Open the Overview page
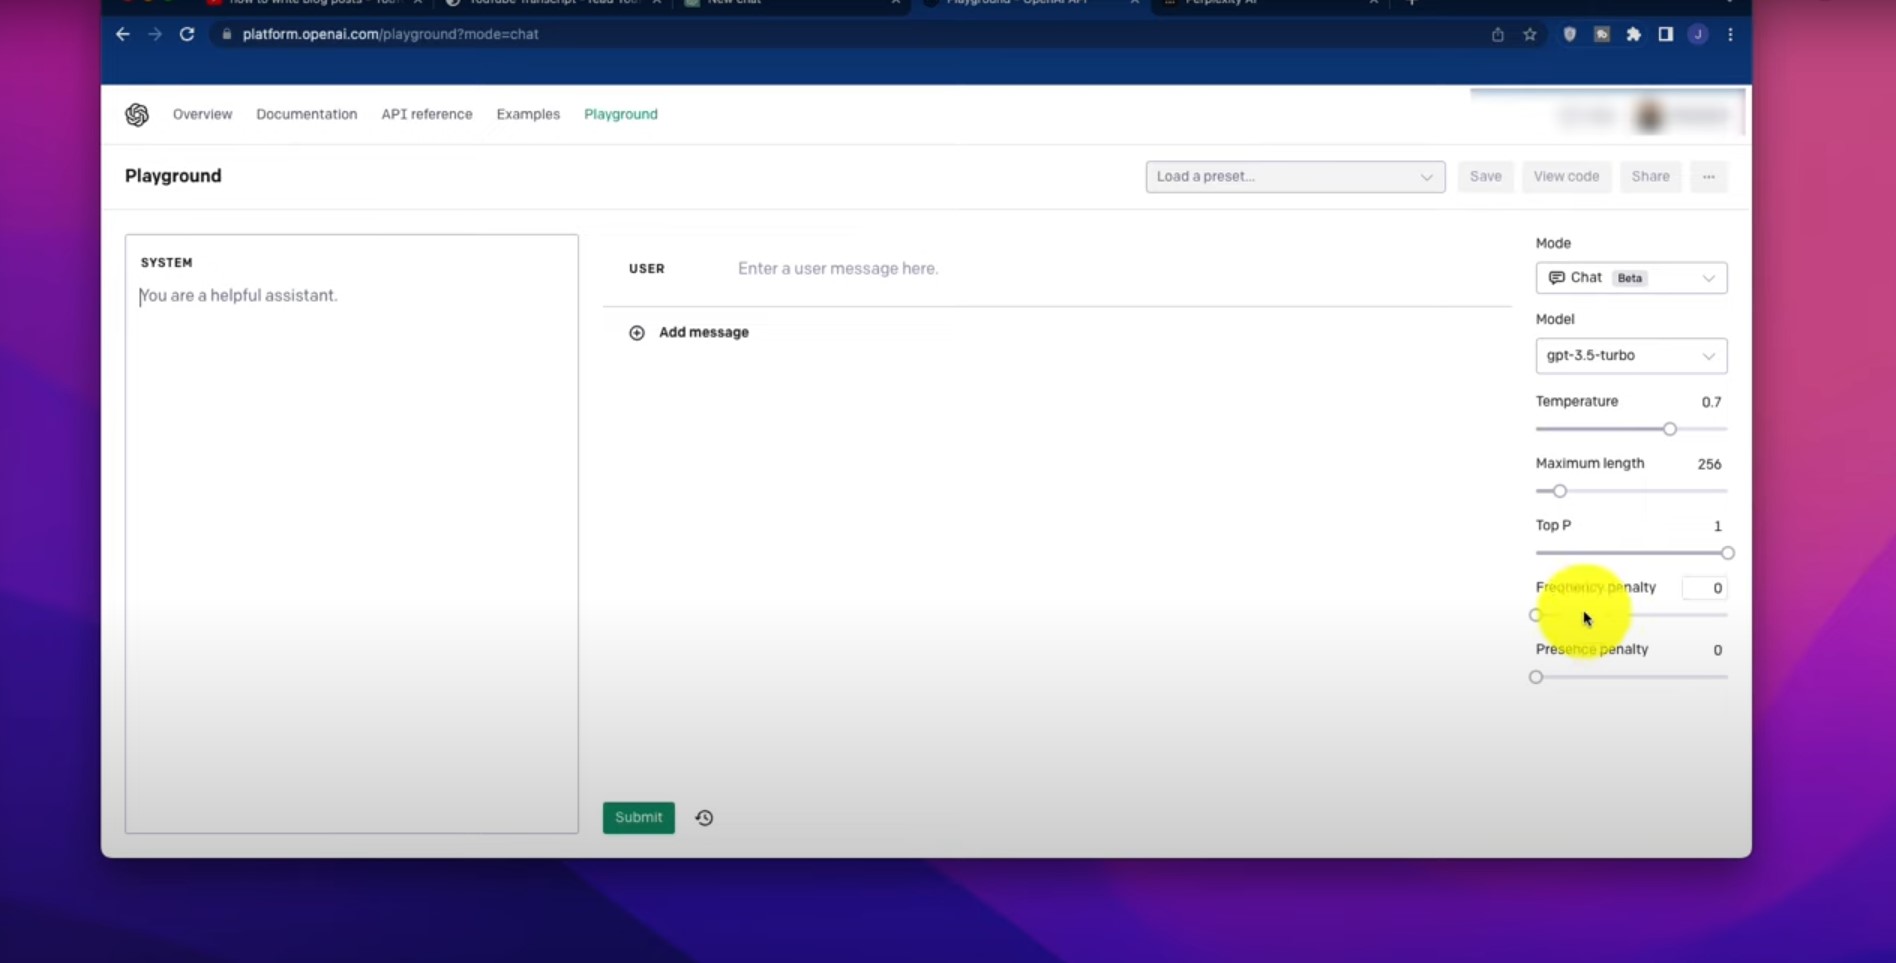This screenshot has width=1896, height=963. (x=202, y=114)
